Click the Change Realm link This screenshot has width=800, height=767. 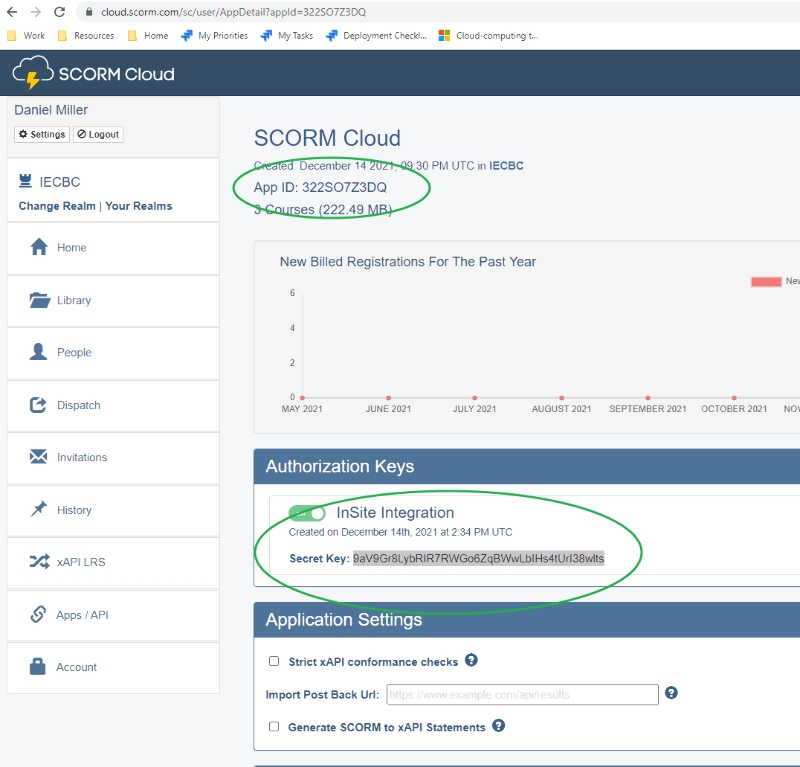click(x=56, y=206)
